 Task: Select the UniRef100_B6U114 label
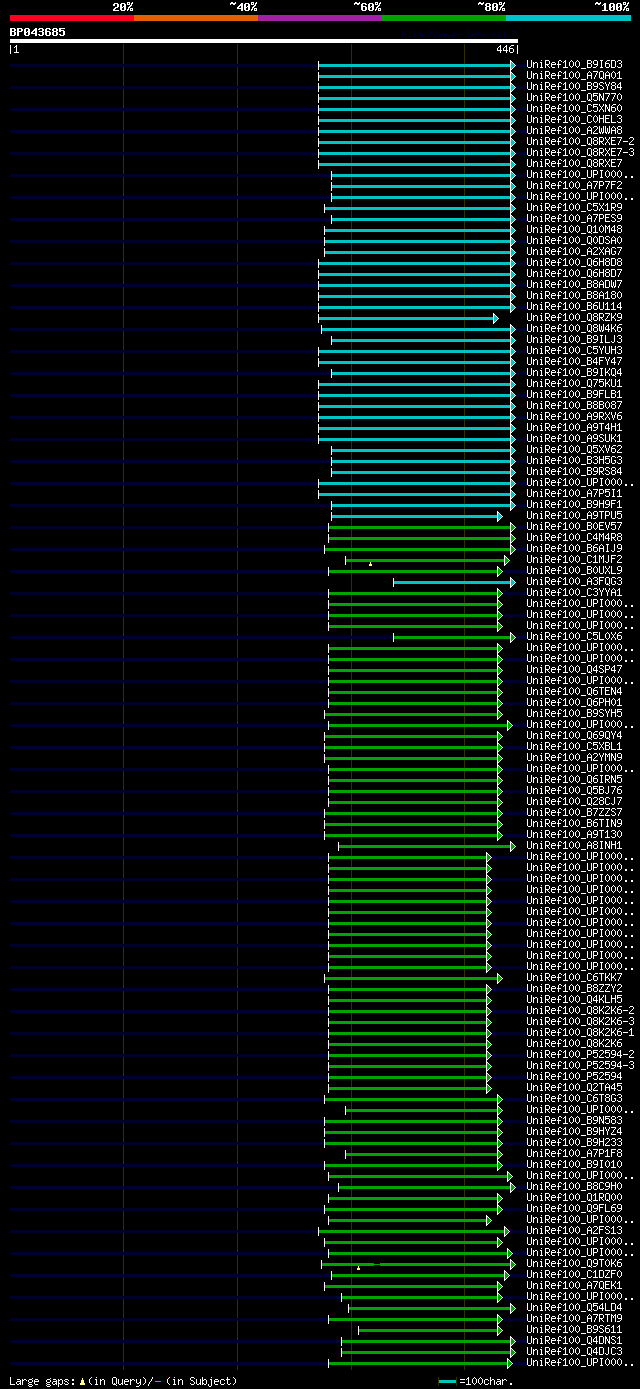tap(574, 307)
